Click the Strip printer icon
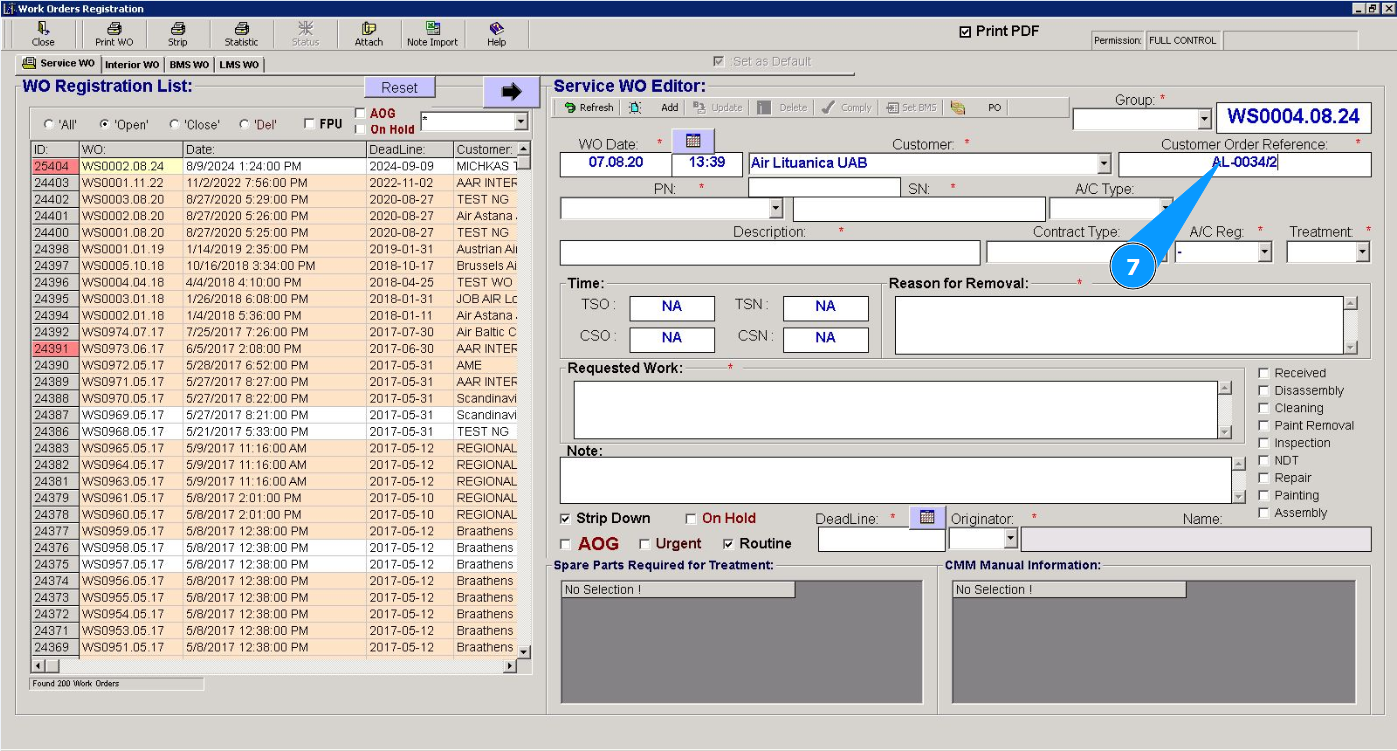This screenshot has height=751, width=1397. [177, 29]
